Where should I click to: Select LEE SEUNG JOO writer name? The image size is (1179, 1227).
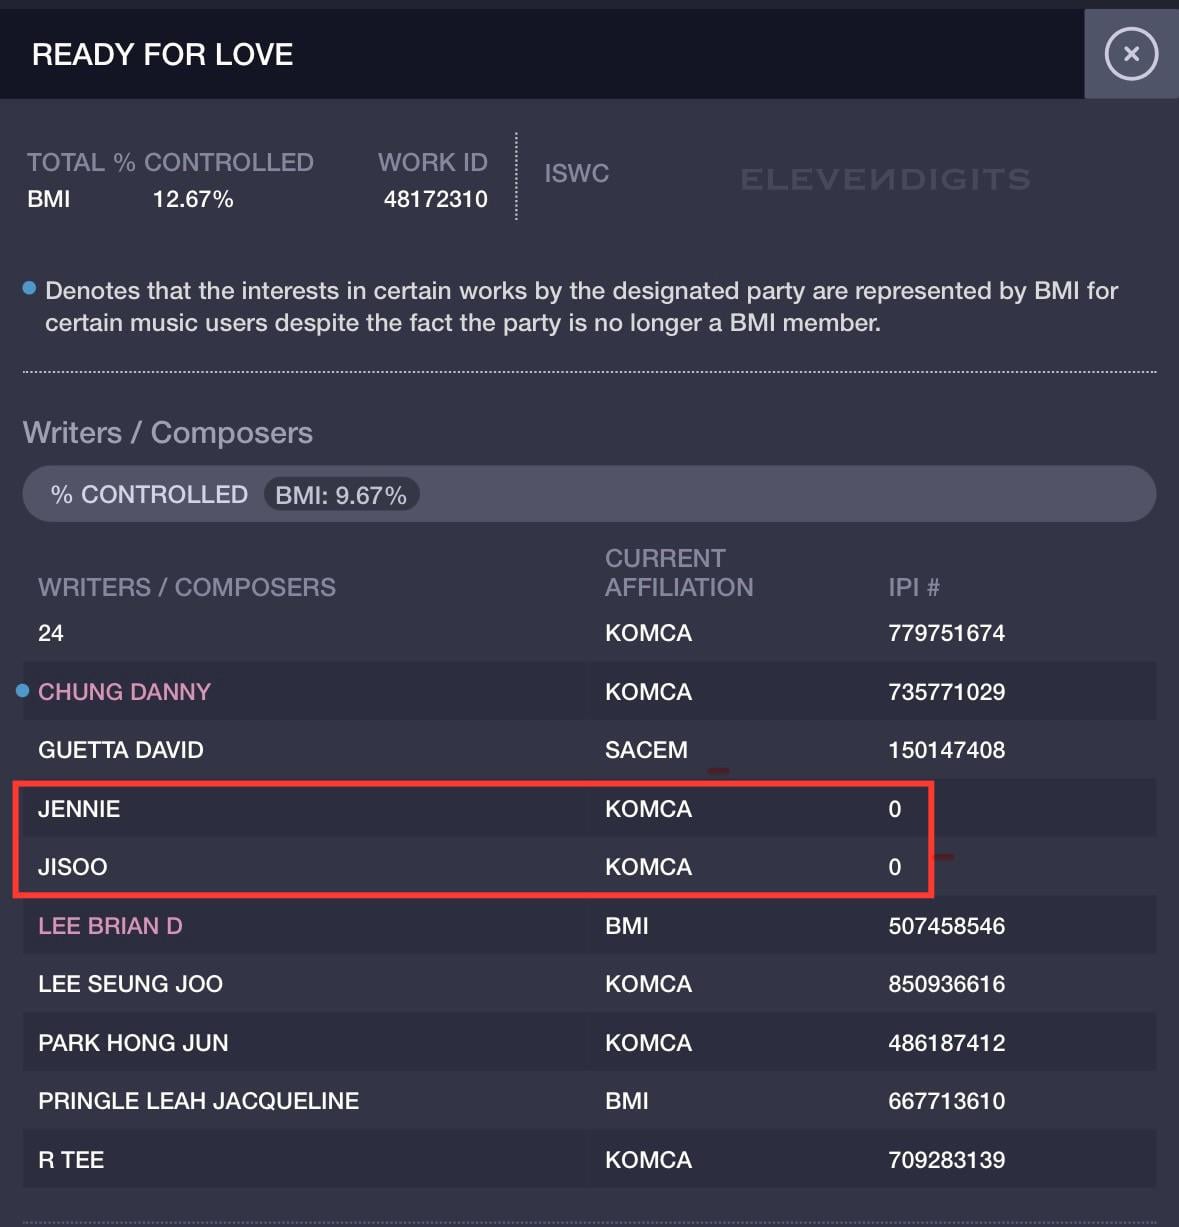coord(130,984)
